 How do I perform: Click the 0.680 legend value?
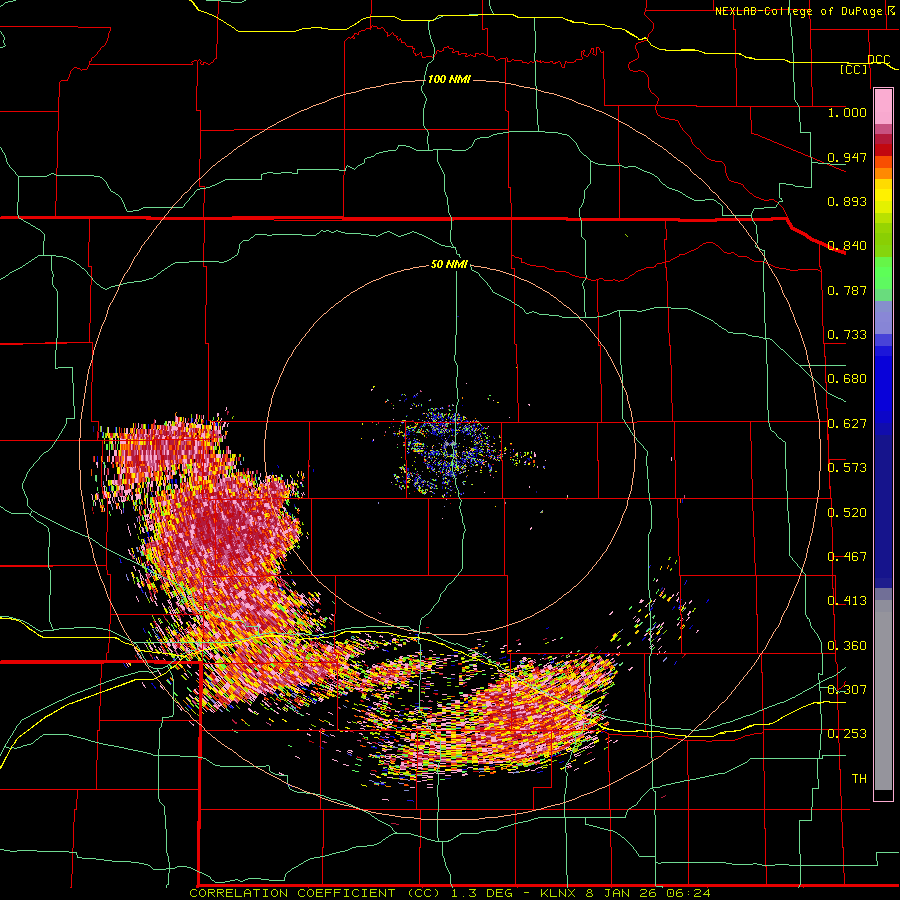click(x=847, y=378)
